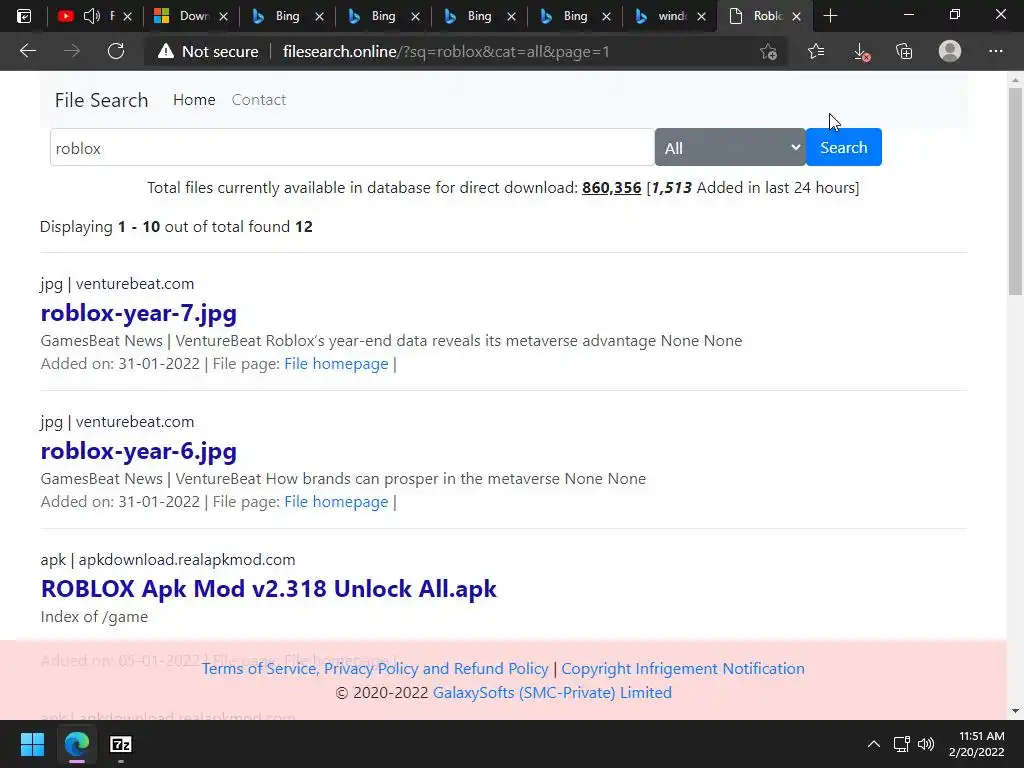The image size is (1024, 768).
Task: Expand the All category dropdown
Action: coord(730,148)
